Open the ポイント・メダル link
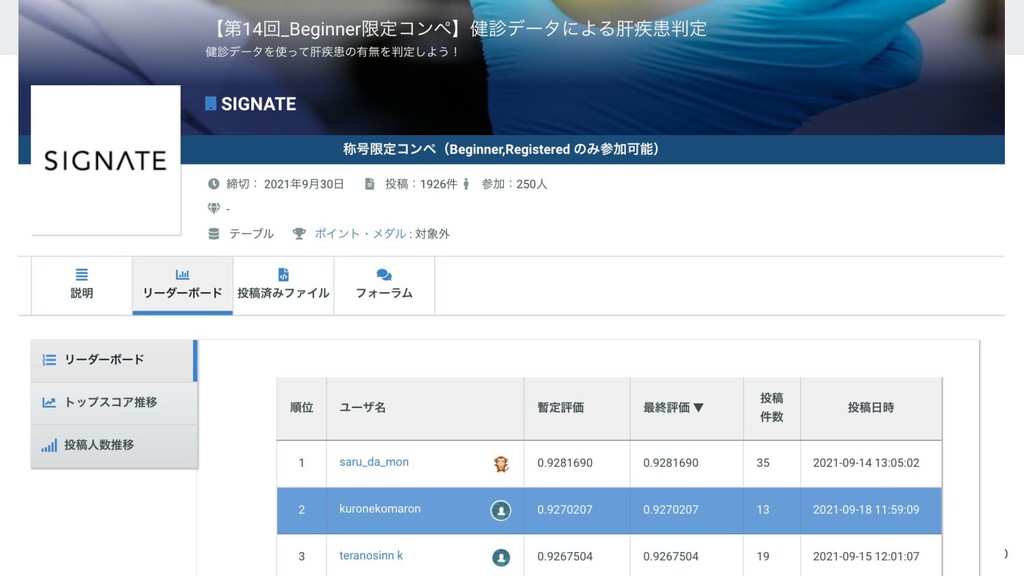 (360, 234)
